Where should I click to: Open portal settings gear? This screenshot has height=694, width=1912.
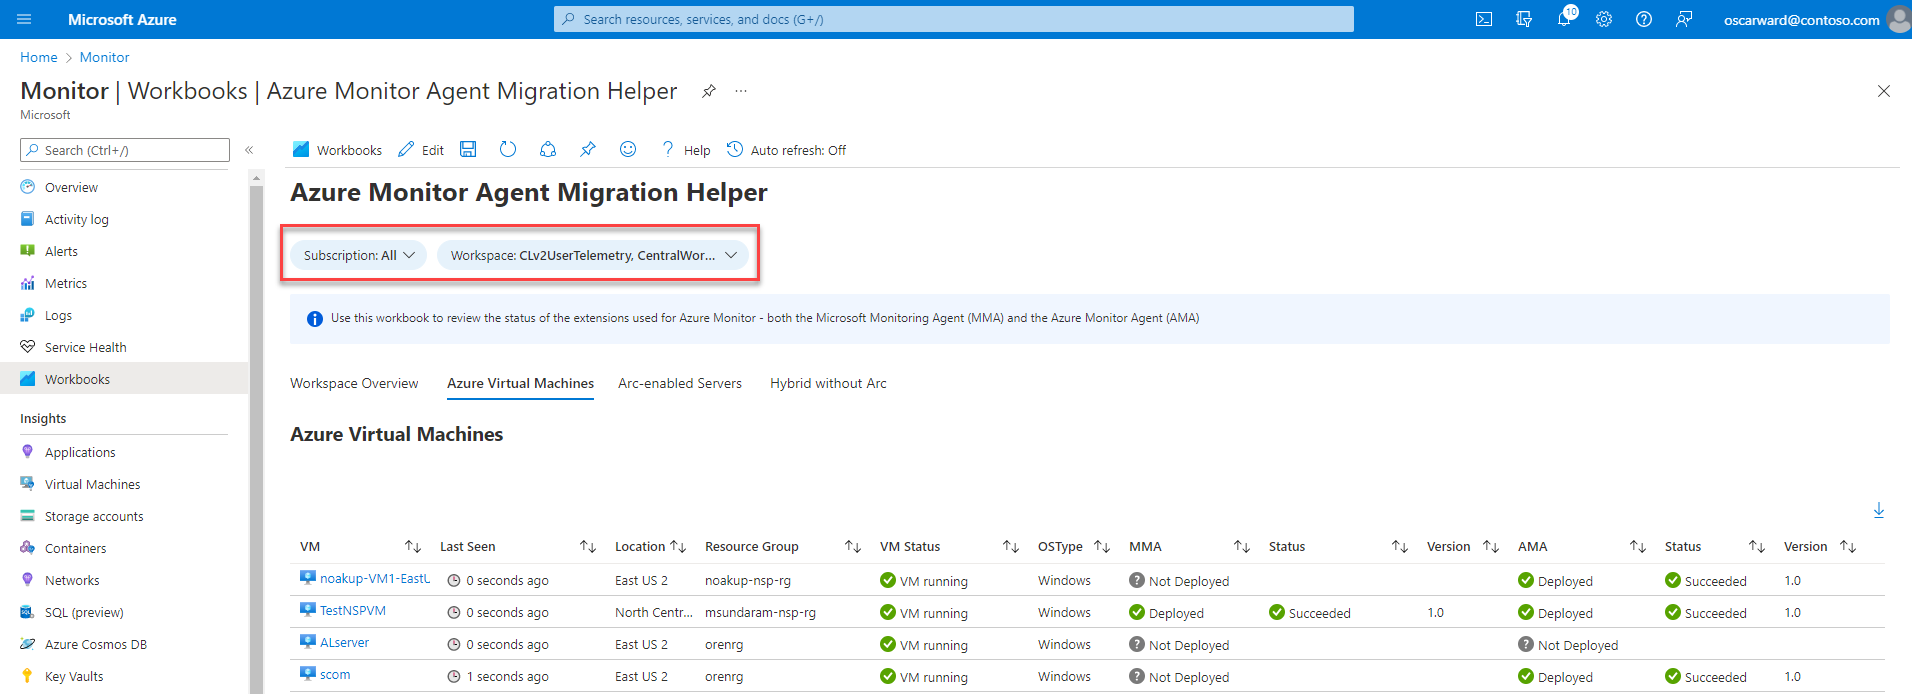click(1604, 19)
